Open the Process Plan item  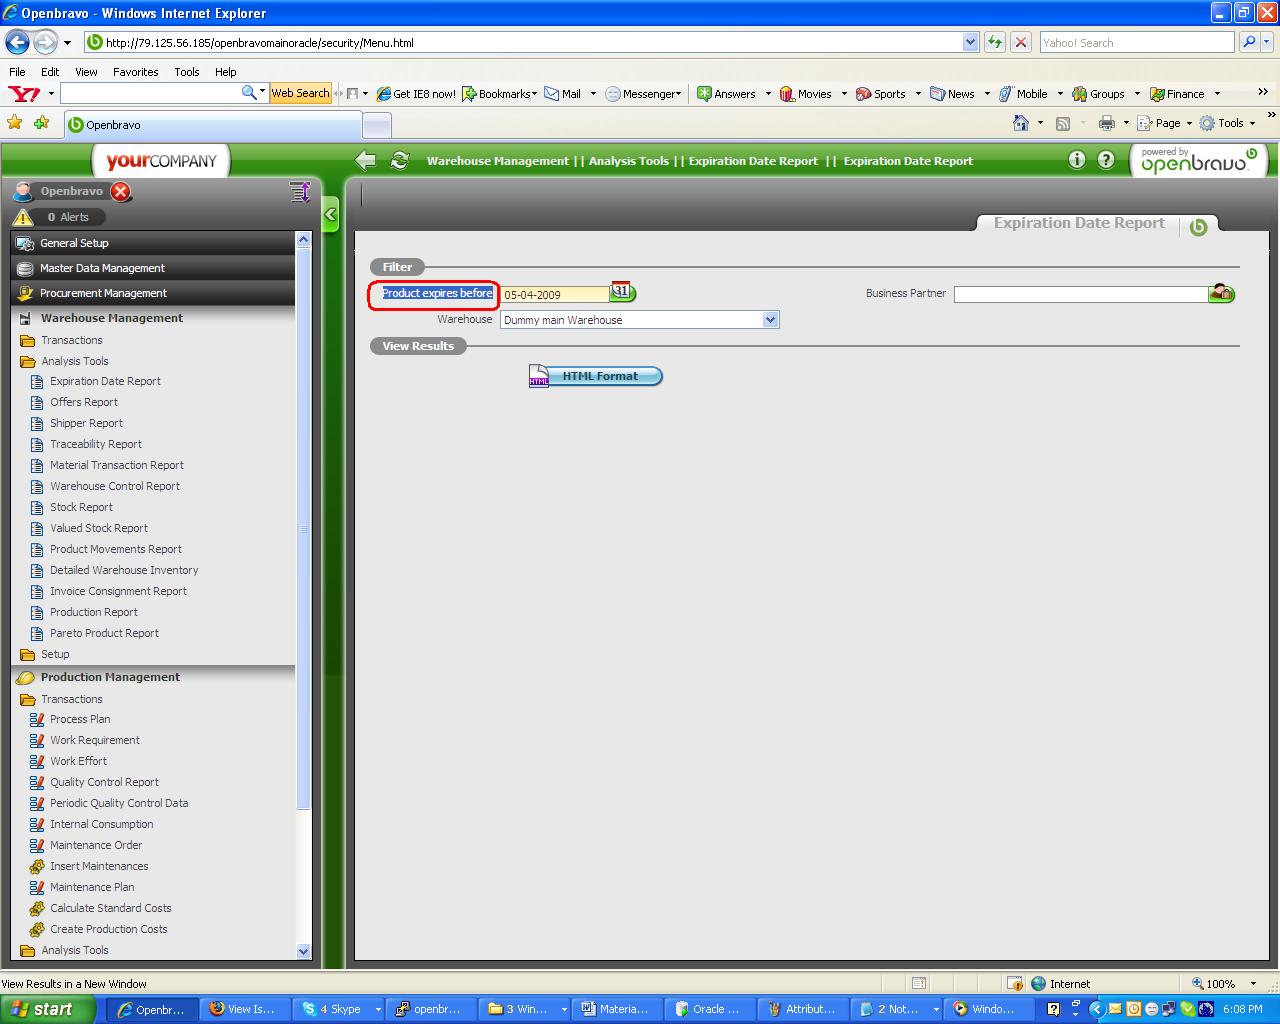coord(80,719)
